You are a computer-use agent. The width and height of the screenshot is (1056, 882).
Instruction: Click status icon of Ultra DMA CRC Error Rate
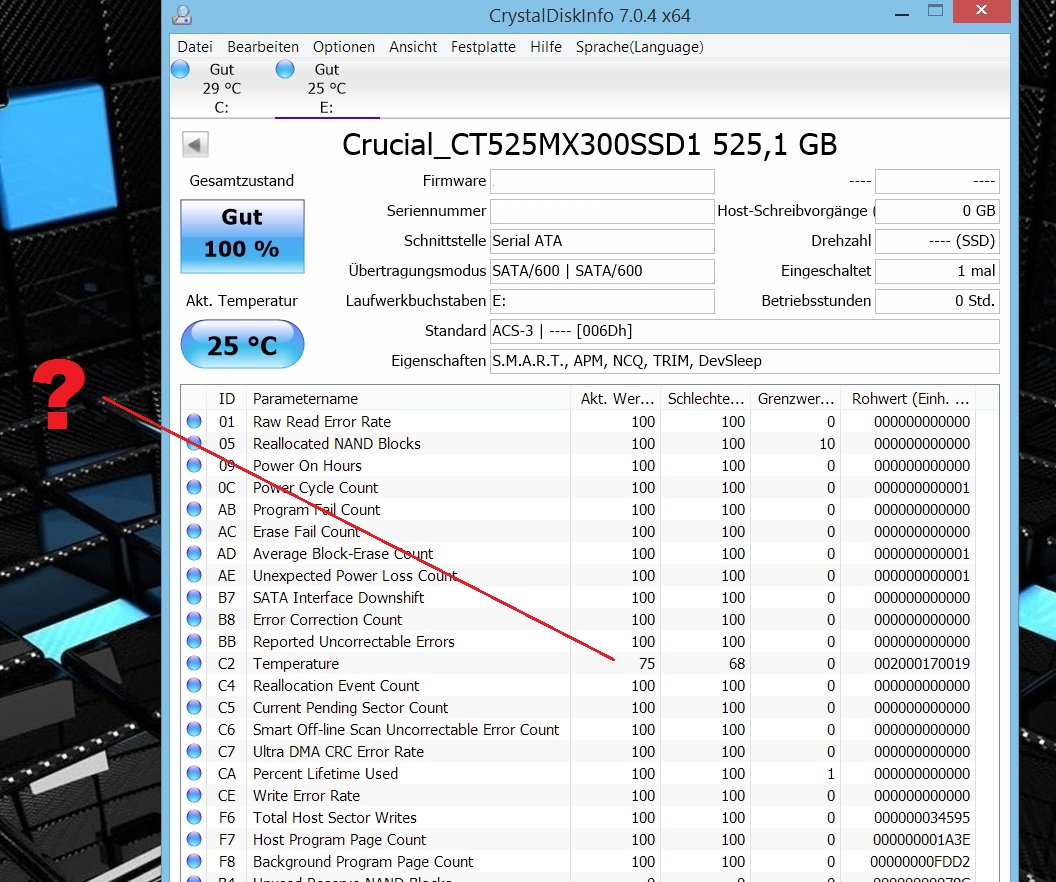[x=194, y=751]
